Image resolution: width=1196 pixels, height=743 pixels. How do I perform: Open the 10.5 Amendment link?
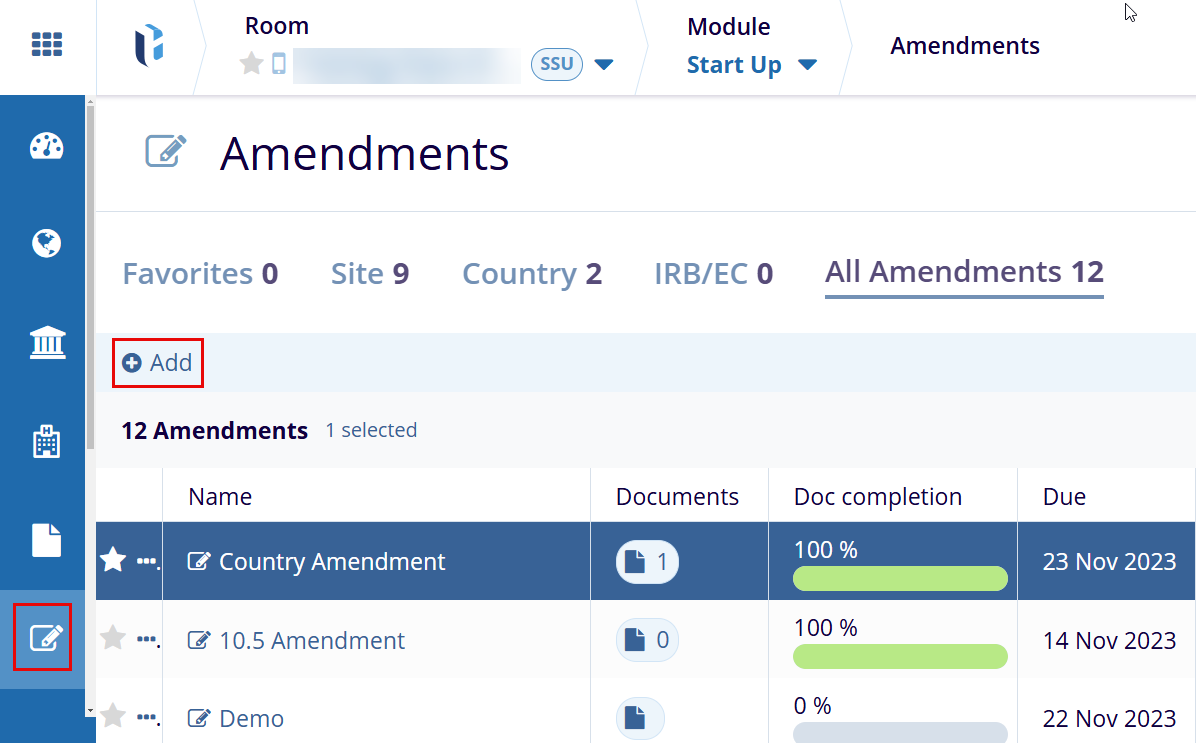pyautogui.click(x=311, y=641)
